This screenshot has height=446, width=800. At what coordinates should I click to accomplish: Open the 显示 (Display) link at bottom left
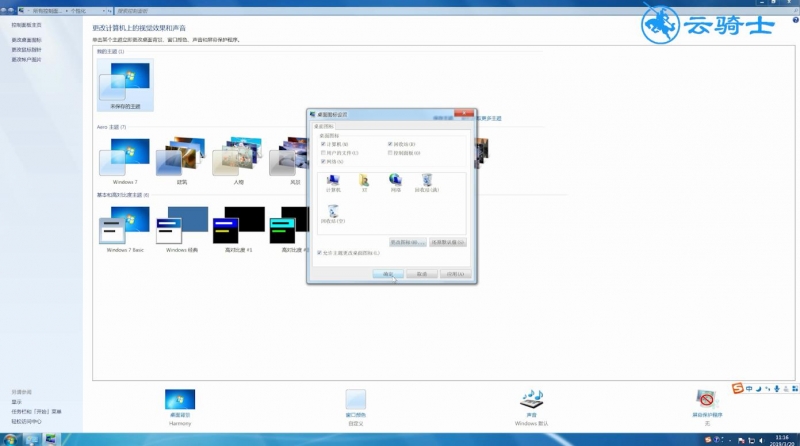click(17, 402)
